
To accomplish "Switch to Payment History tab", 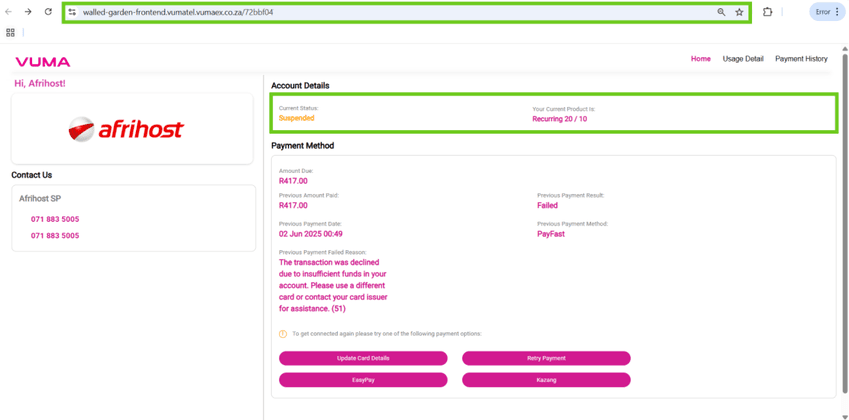I will point(801,59).
